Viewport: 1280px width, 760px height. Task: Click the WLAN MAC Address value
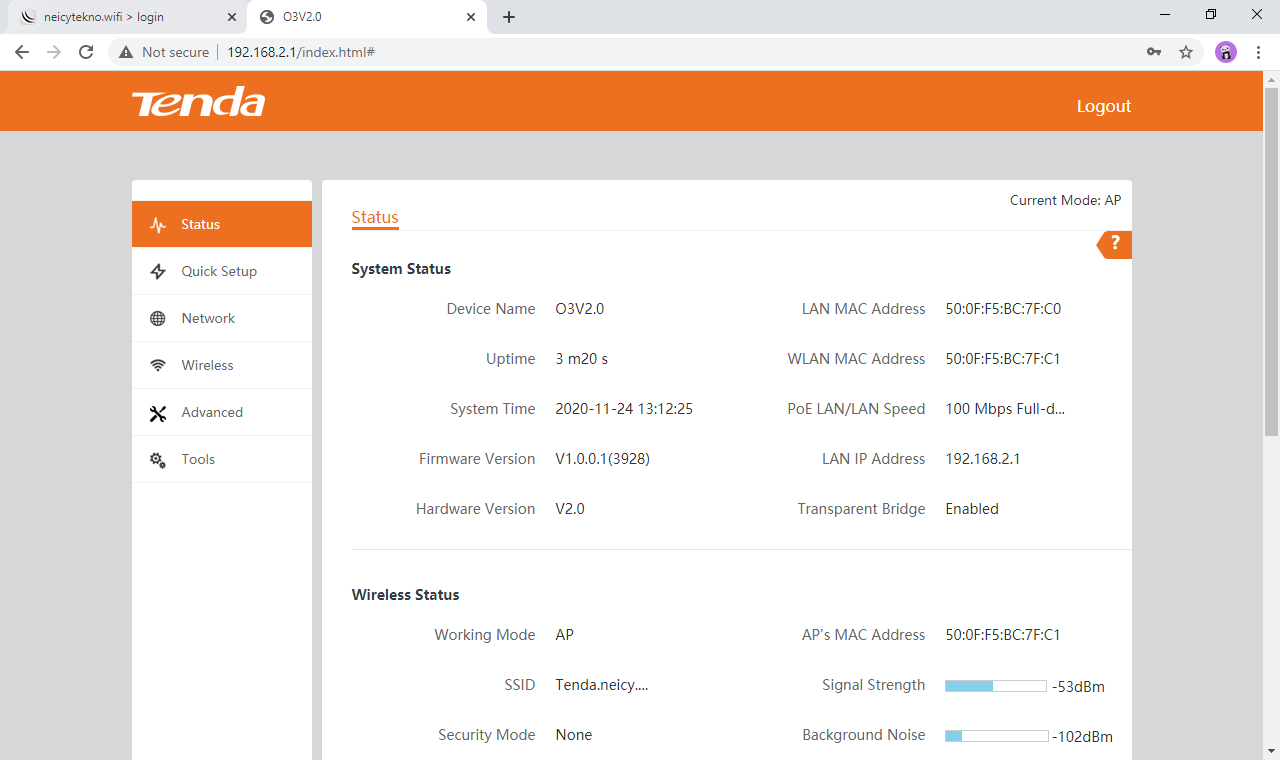pyautogui.click(x=1003, y=360)
